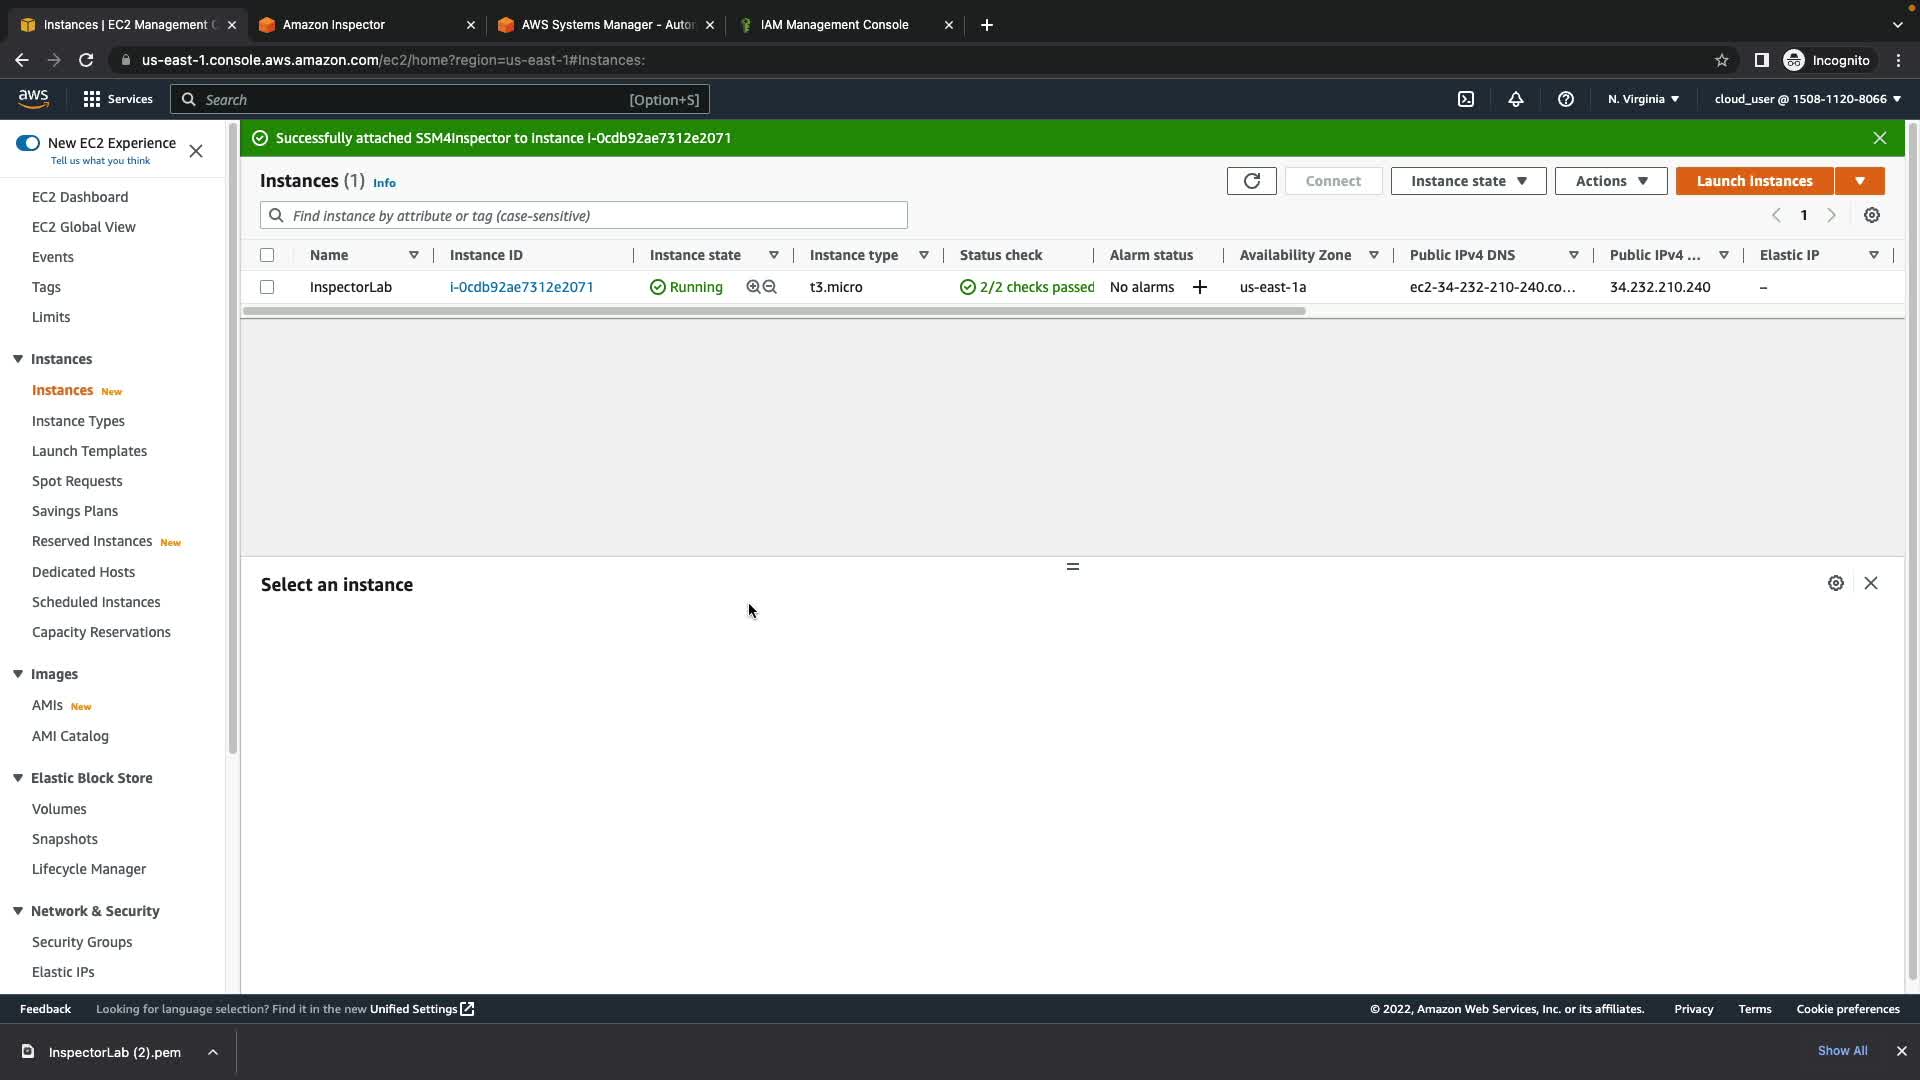Screen dimensions: 1920x1080
Task: Open details panel settings gear
Action: point(1836,583)
